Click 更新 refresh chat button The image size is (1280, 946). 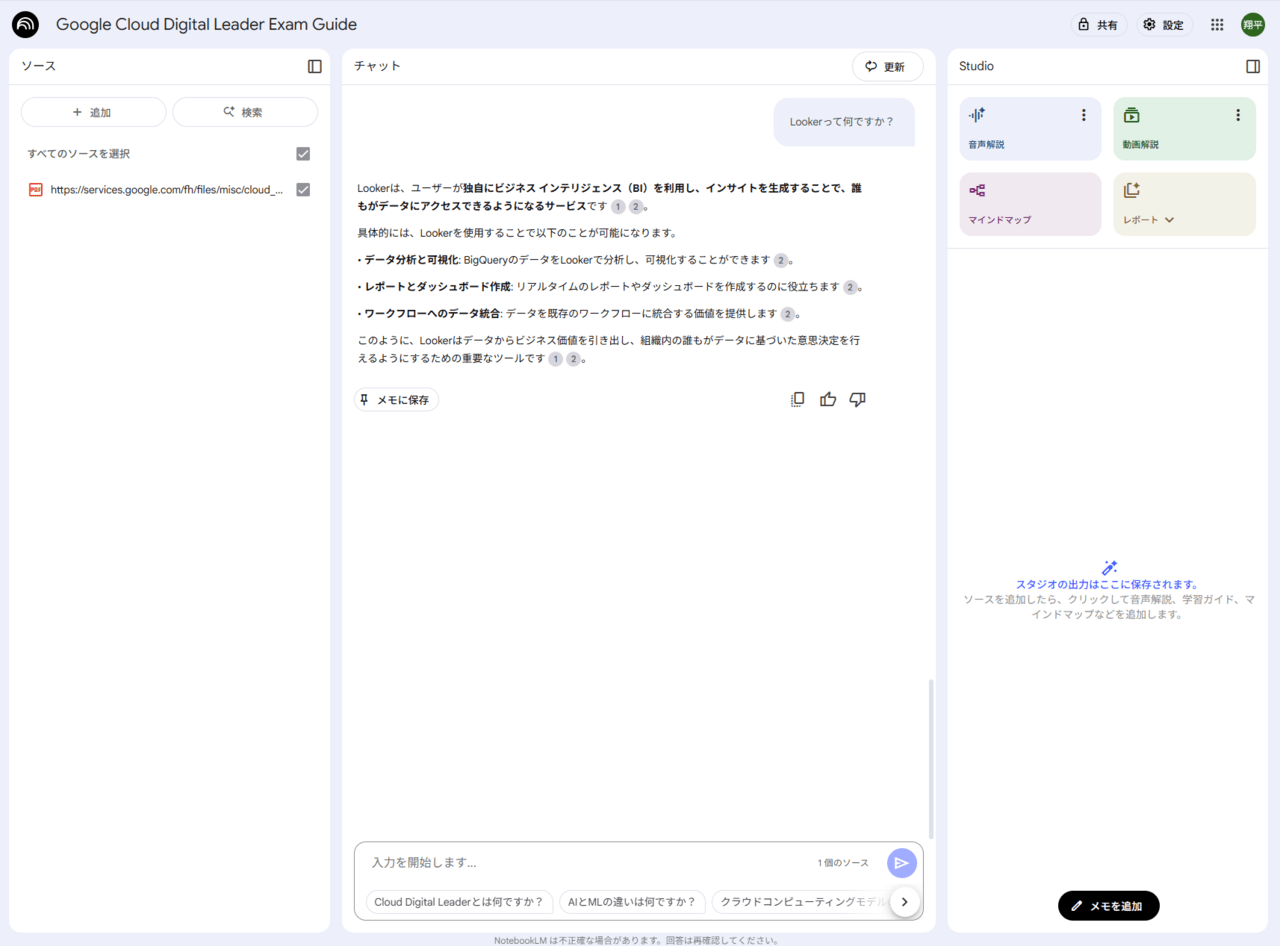[887, 67]
